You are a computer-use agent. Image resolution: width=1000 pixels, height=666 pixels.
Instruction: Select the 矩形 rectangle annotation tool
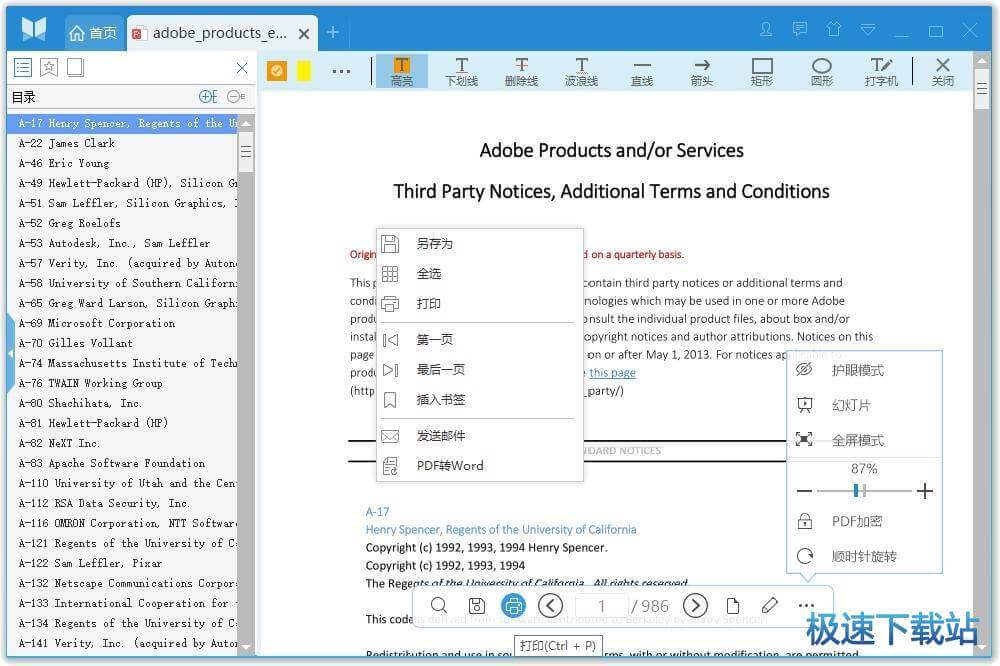pos(761,70)
